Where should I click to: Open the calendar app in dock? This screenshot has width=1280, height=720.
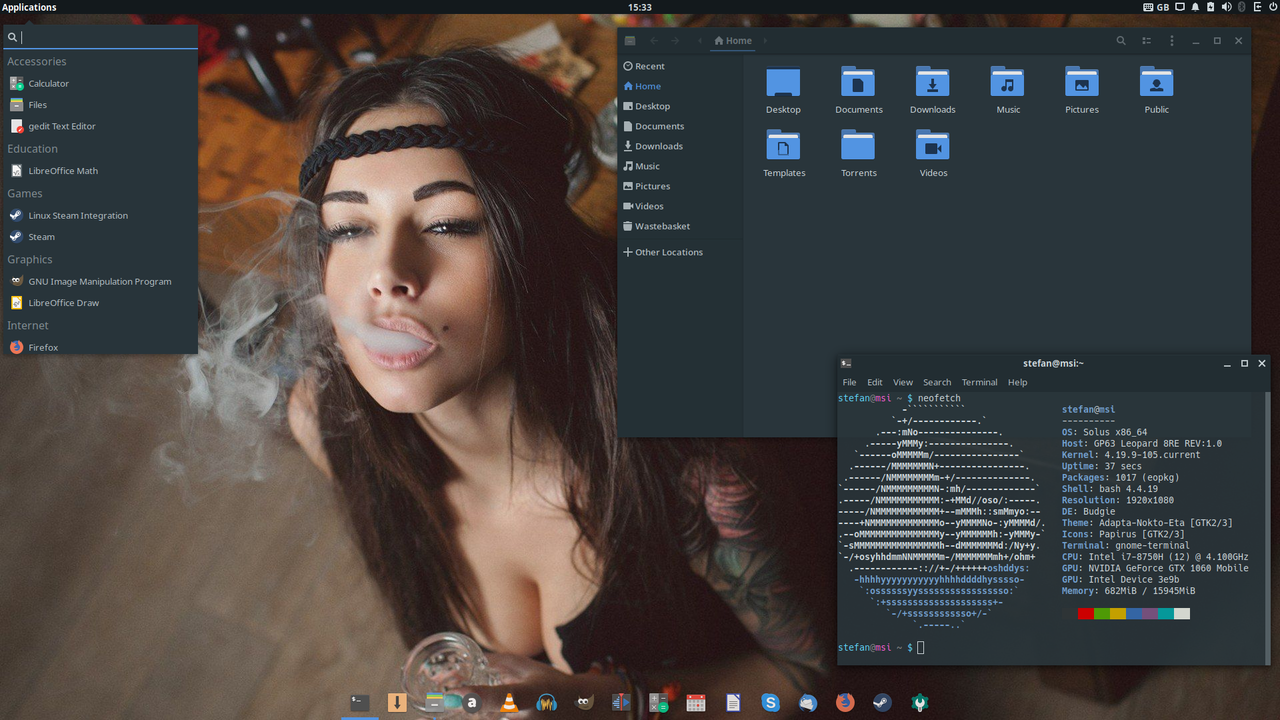point(696,703)
